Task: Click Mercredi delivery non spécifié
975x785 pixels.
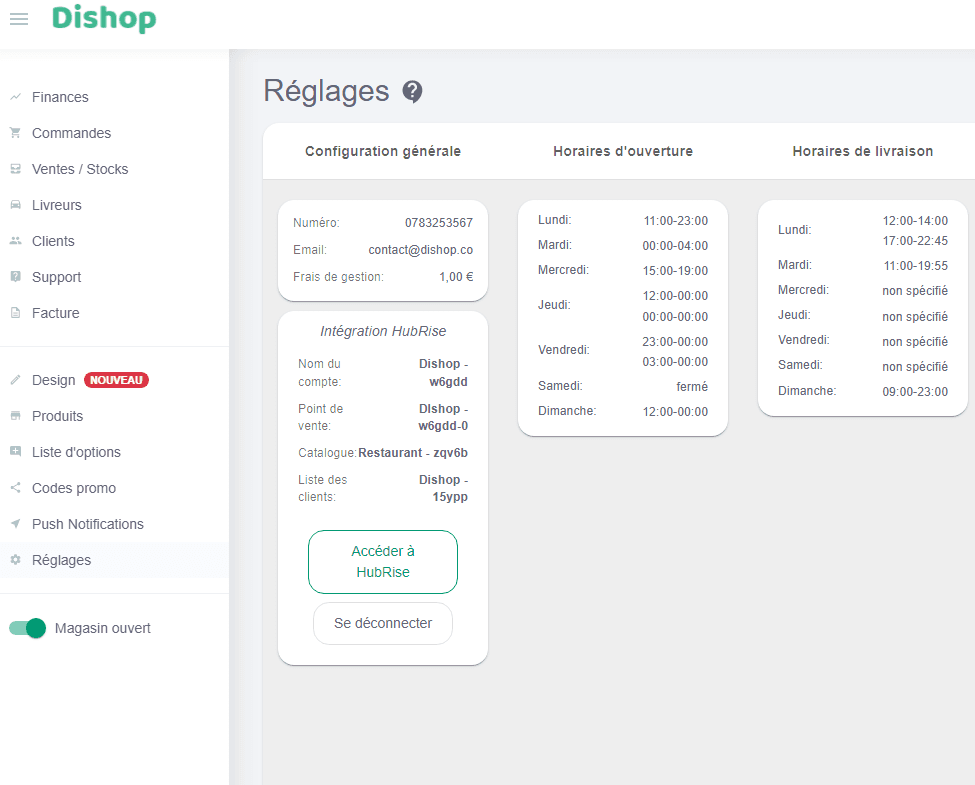Action: tap(915, 290)
